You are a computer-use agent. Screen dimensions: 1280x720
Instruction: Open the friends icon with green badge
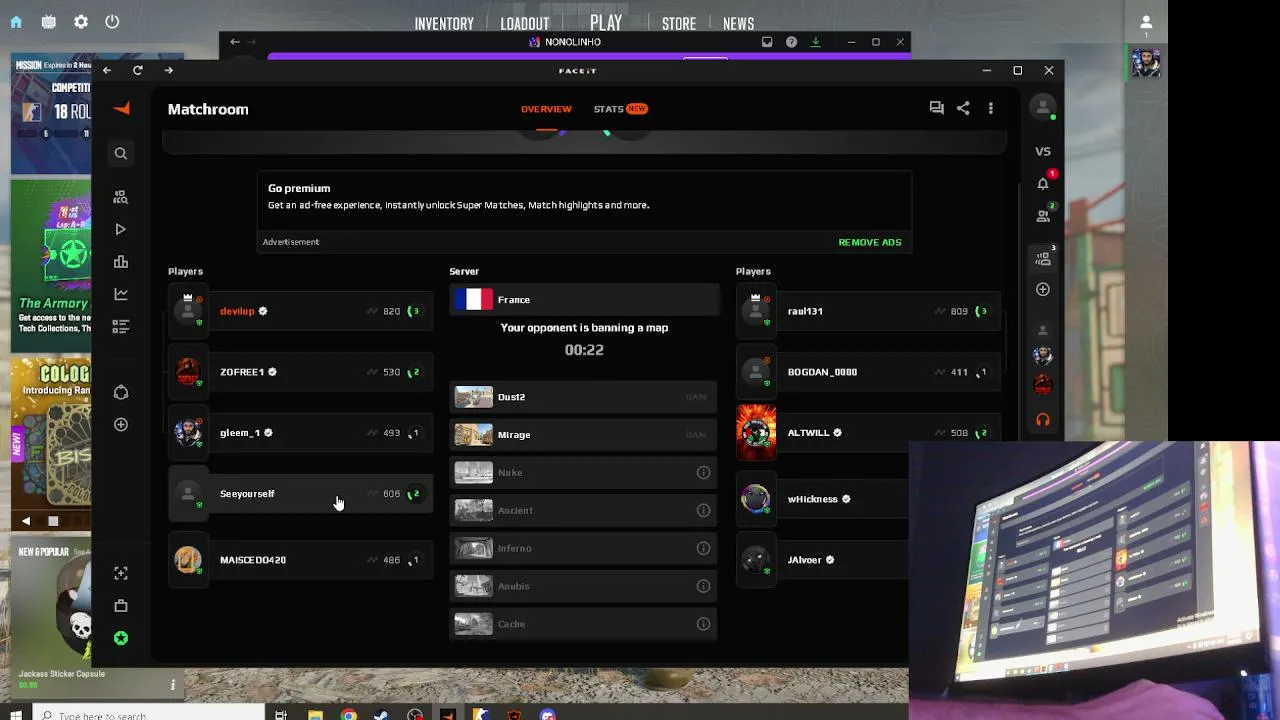(1043, 215)
